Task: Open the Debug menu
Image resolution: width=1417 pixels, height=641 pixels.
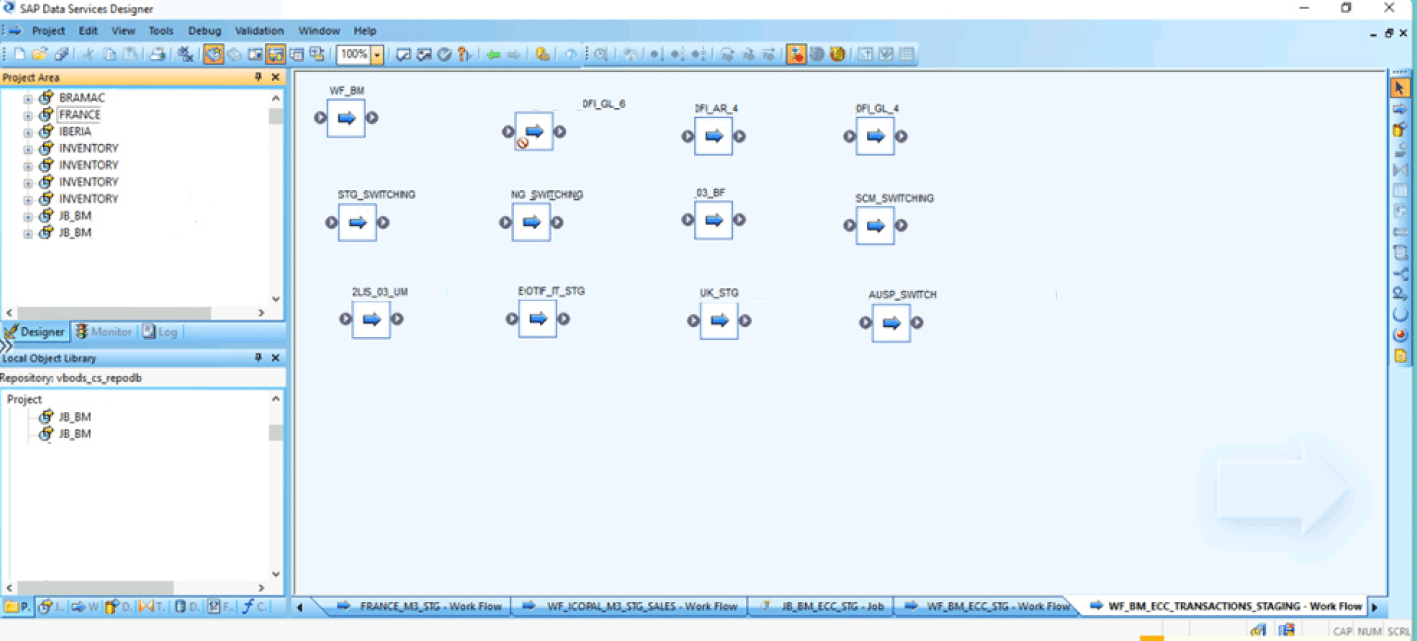Action: [204, 31]
